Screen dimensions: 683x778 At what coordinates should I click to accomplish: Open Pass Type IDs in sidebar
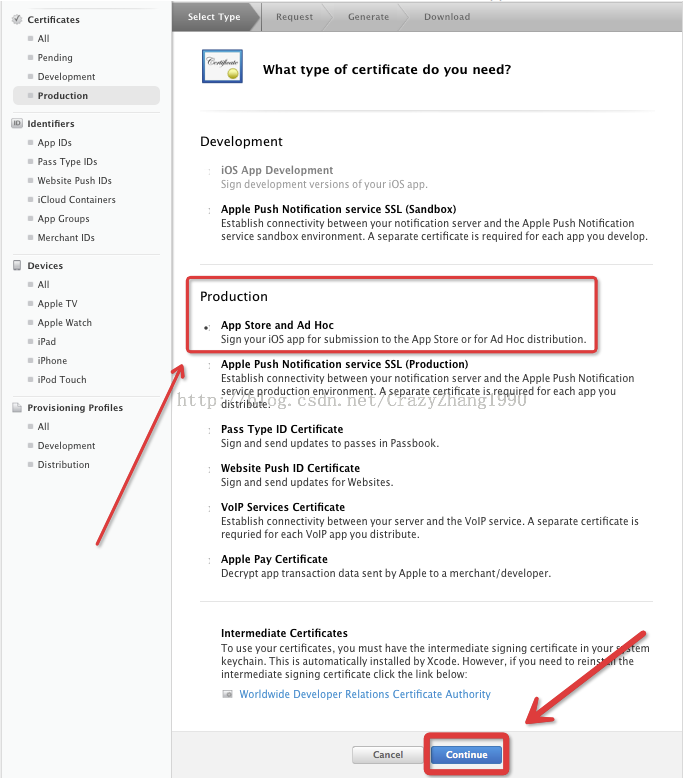coord(67,161)
